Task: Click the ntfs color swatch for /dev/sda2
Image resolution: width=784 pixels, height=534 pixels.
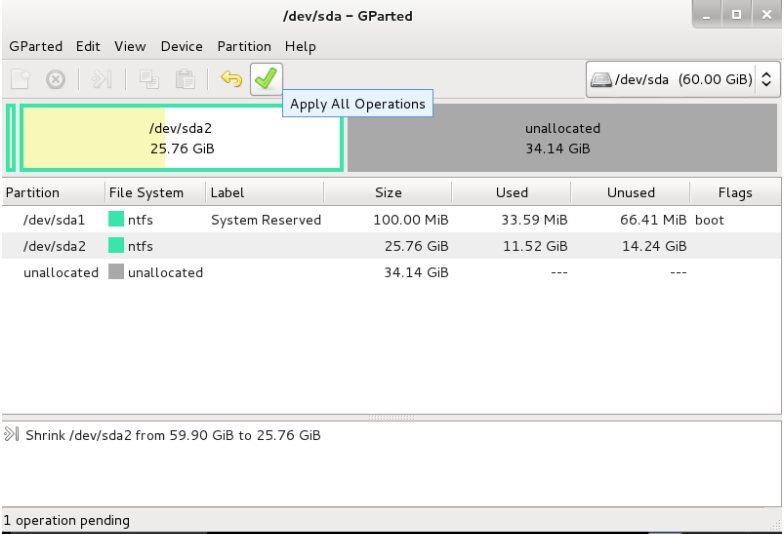Action: [x=116, y=245]
